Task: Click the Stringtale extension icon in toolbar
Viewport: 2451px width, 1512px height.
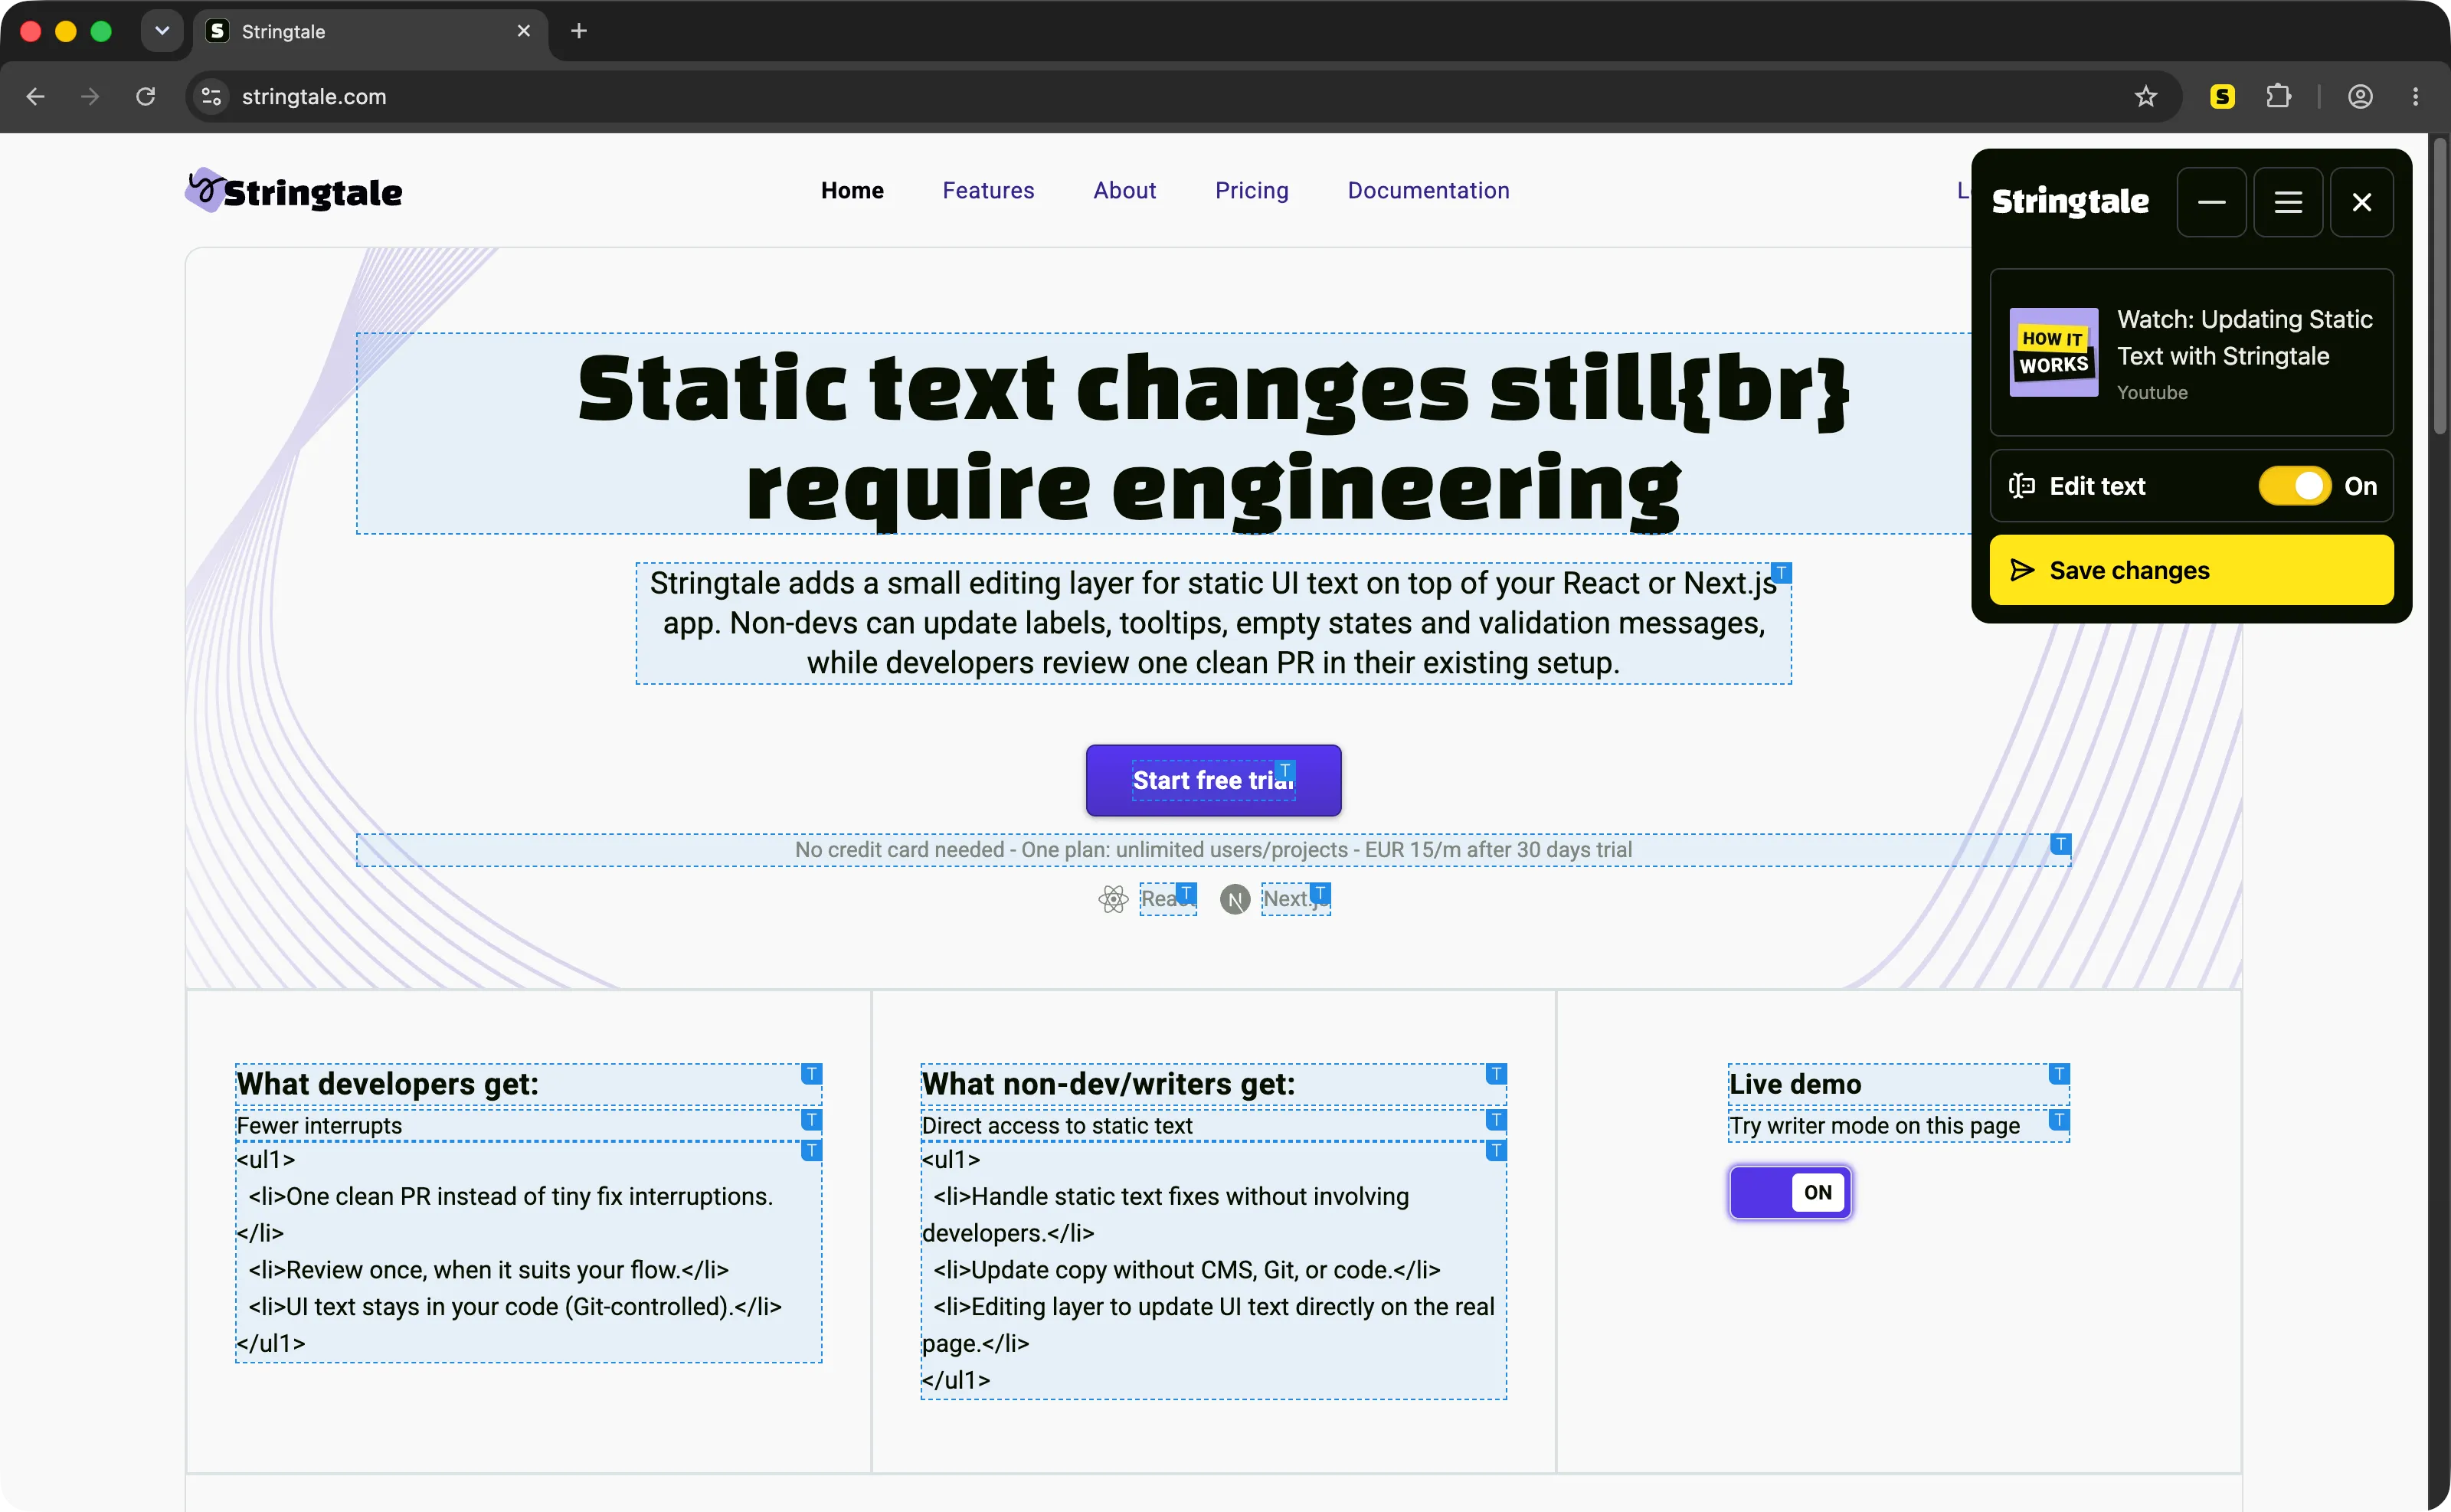Action: click(2222, 96)
